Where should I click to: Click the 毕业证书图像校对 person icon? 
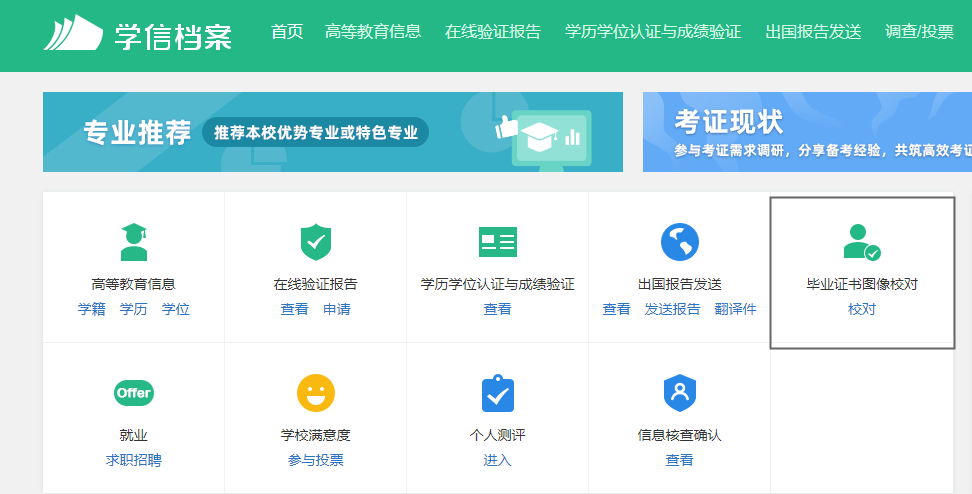(861, 242)
